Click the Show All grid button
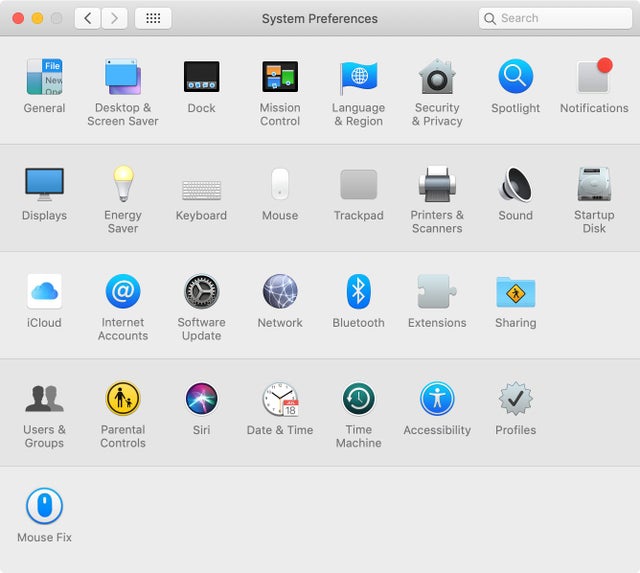The image size is (640, 573). [x=153, y=18]
